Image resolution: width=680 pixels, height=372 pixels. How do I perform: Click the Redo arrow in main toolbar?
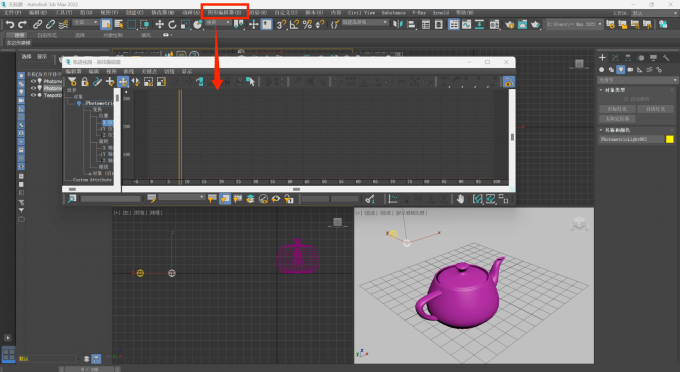pyautogui.click(x=23, y=24)
